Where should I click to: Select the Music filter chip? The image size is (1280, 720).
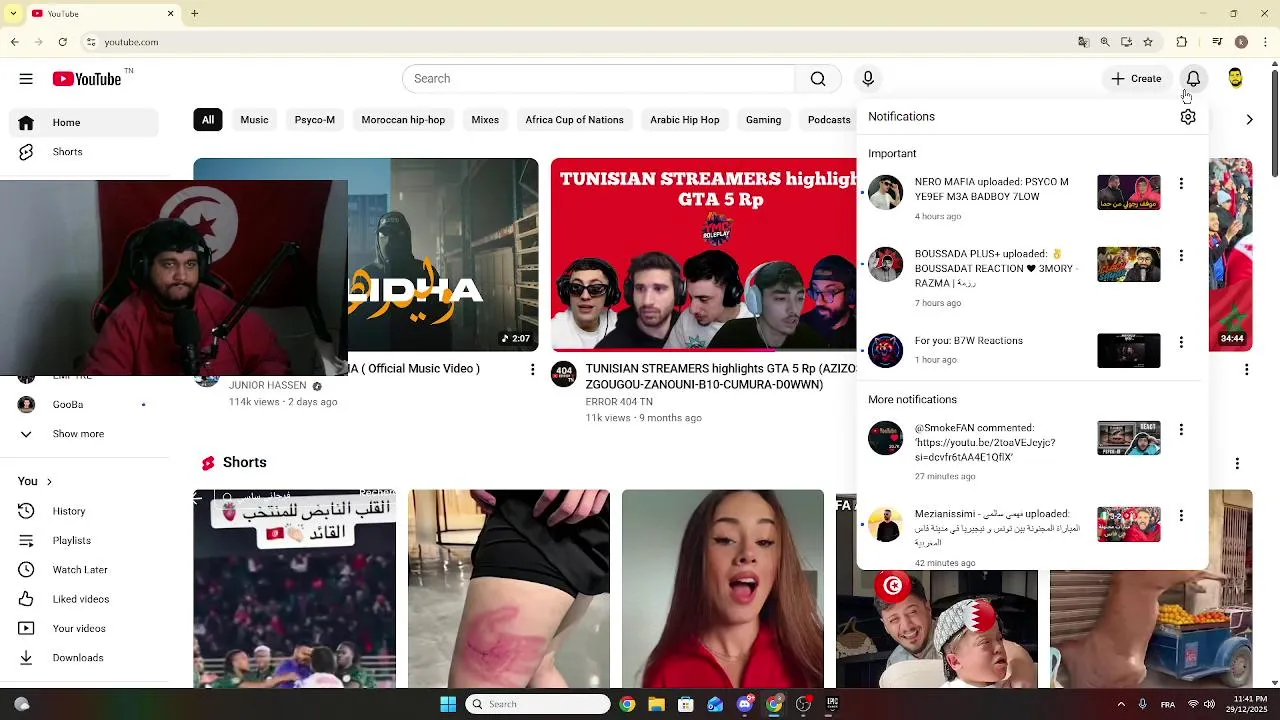(x=254, y=120)
